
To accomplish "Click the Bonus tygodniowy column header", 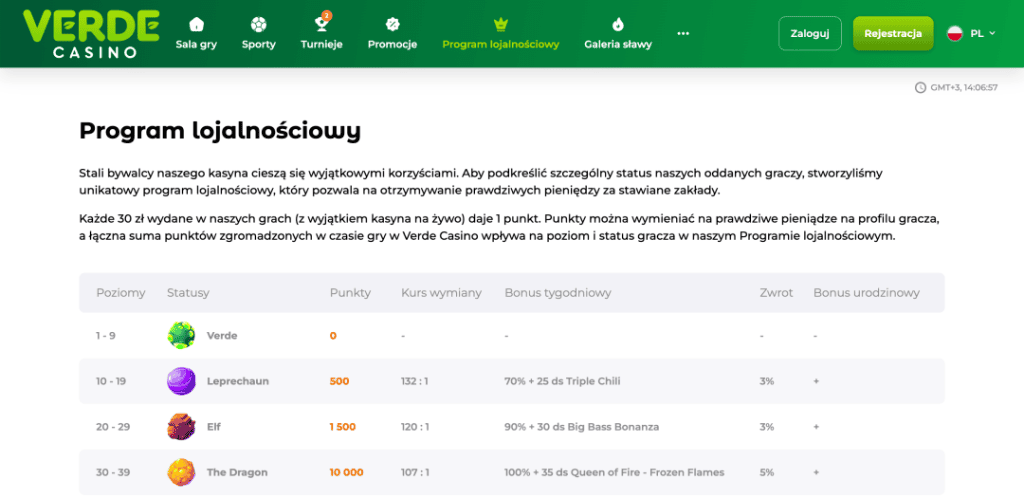I will 558,293.
